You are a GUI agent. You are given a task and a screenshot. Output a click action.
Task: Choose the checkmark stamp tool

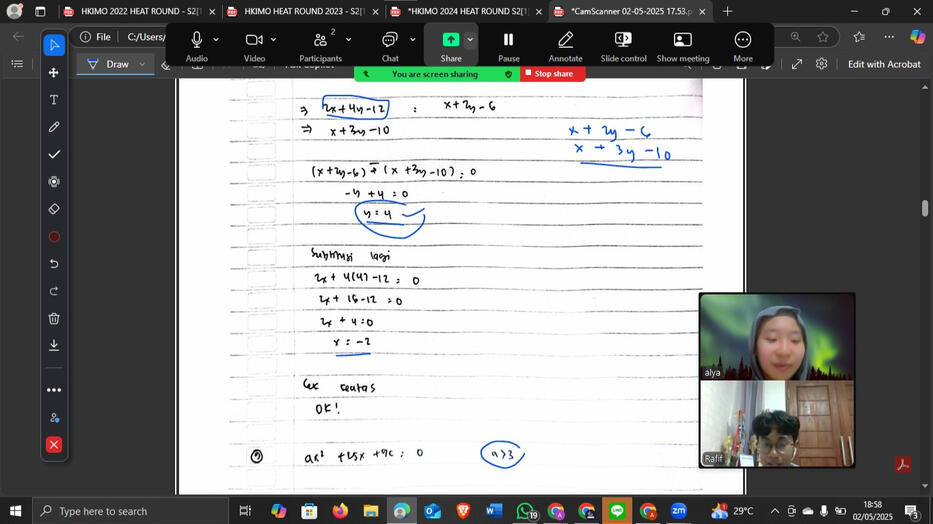[54, 154]
